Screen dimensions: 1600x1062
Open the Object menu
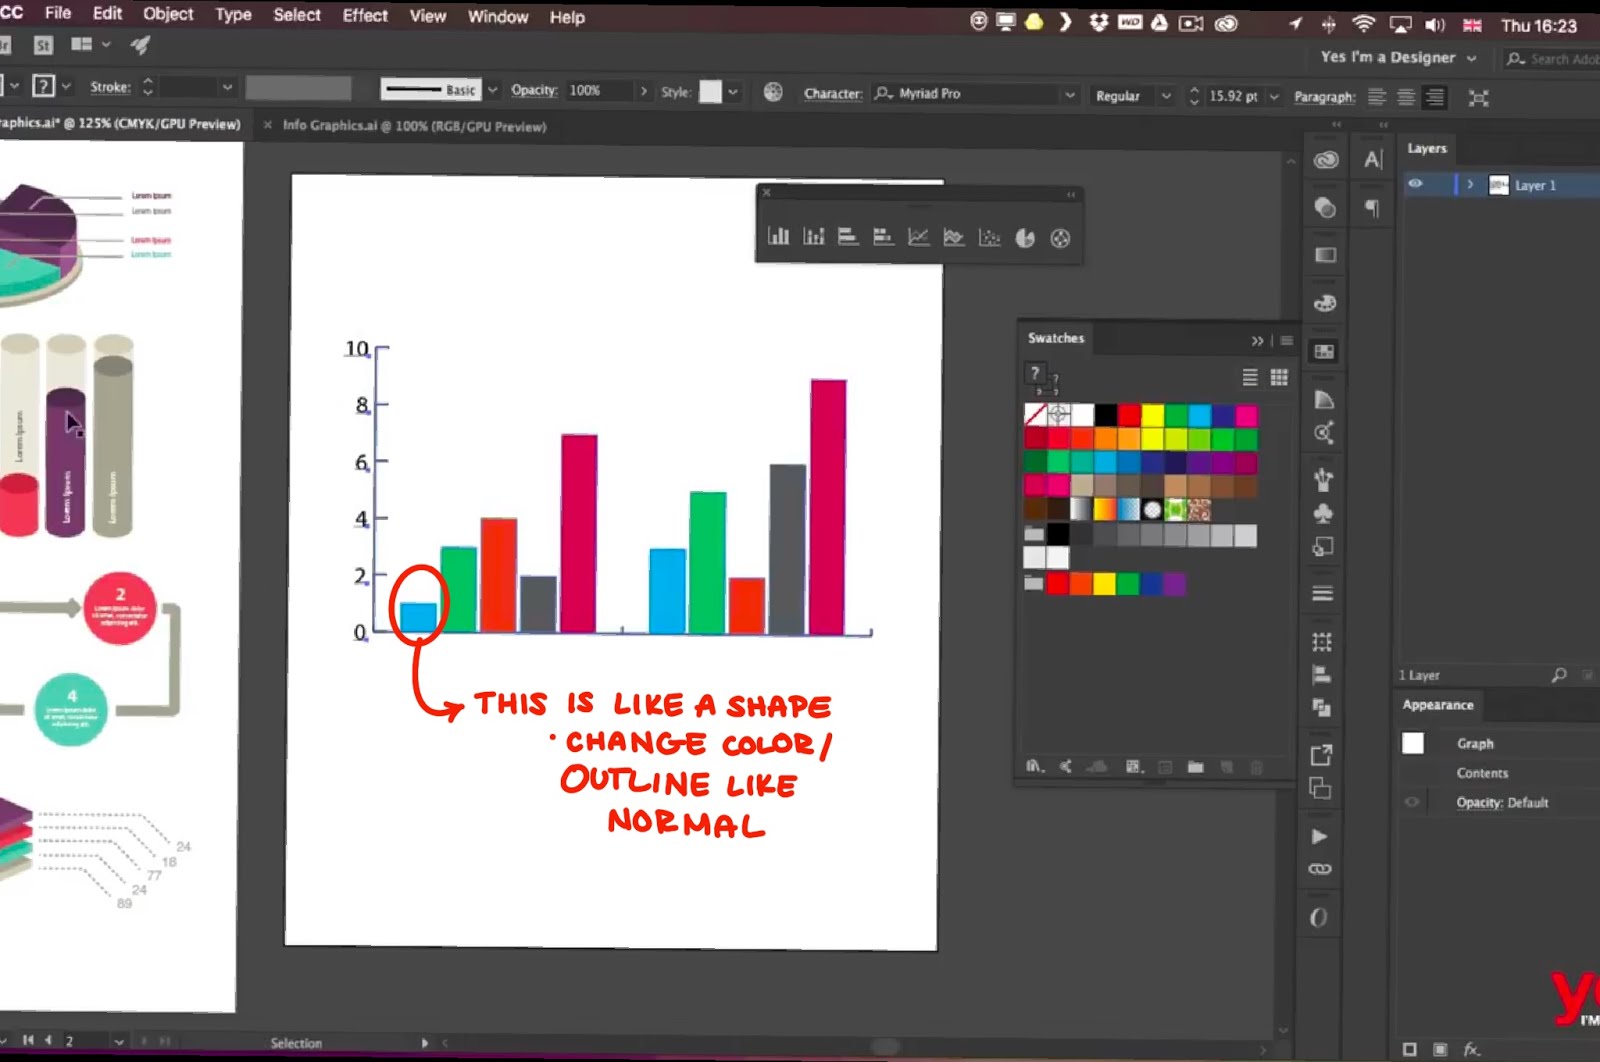[167, 14]
